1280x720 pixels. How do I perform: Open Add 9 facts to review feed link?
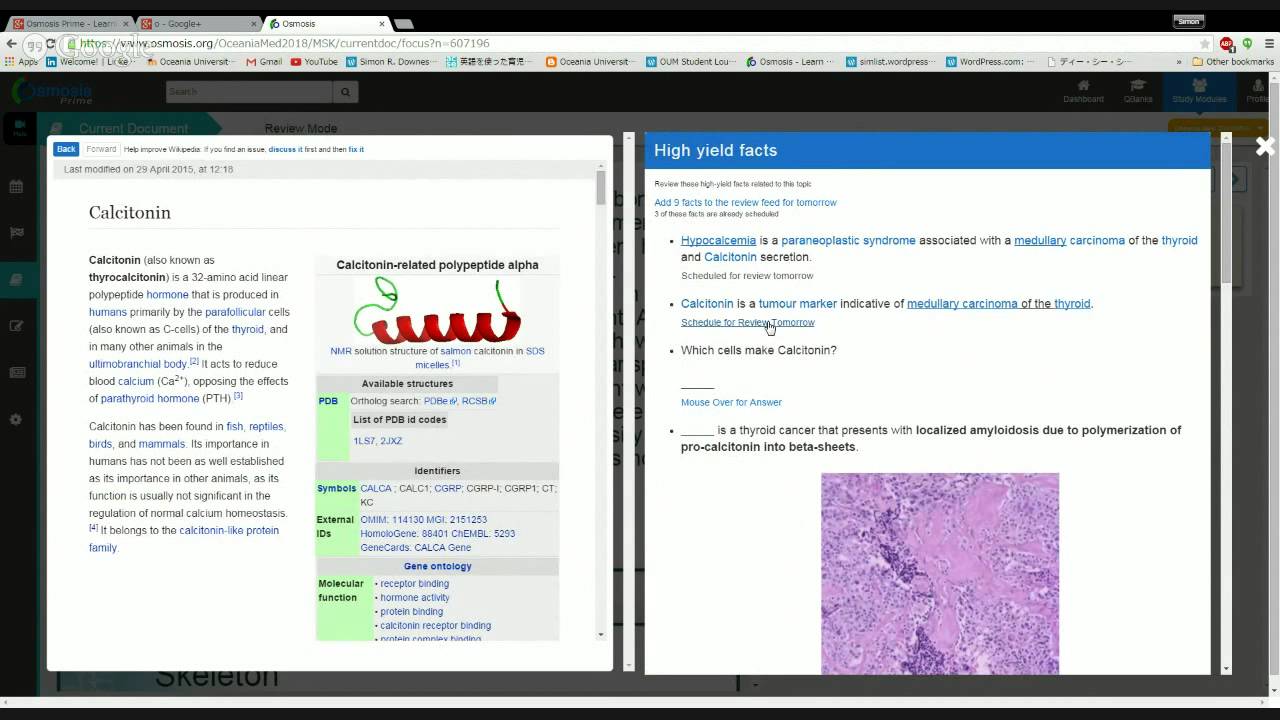click(x=745, y=202)
